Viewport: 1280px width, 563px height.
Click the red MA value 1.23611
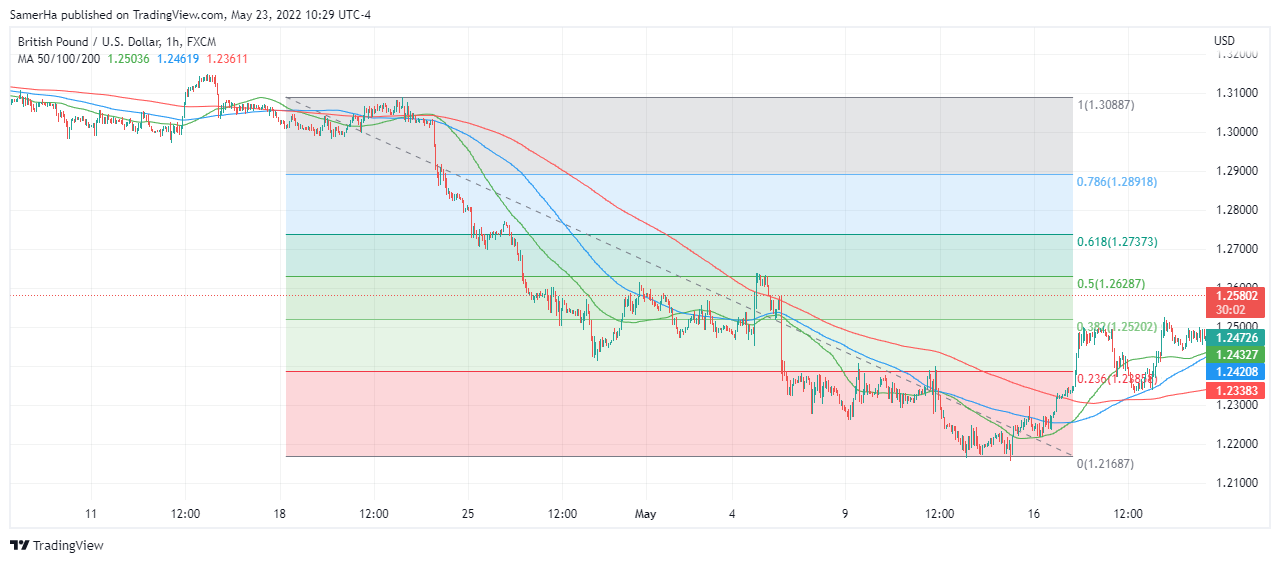(x=226, y=59)
